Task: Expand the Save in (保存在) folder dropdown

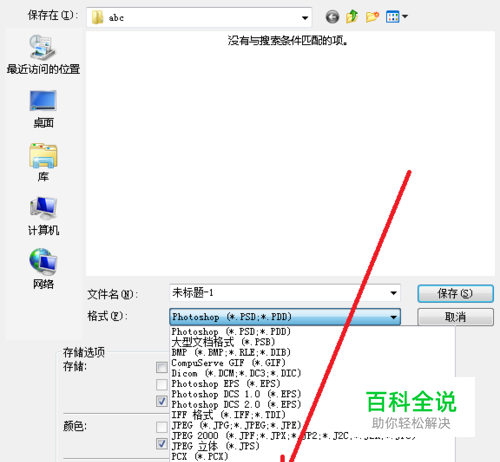Action: pos(305,17)
